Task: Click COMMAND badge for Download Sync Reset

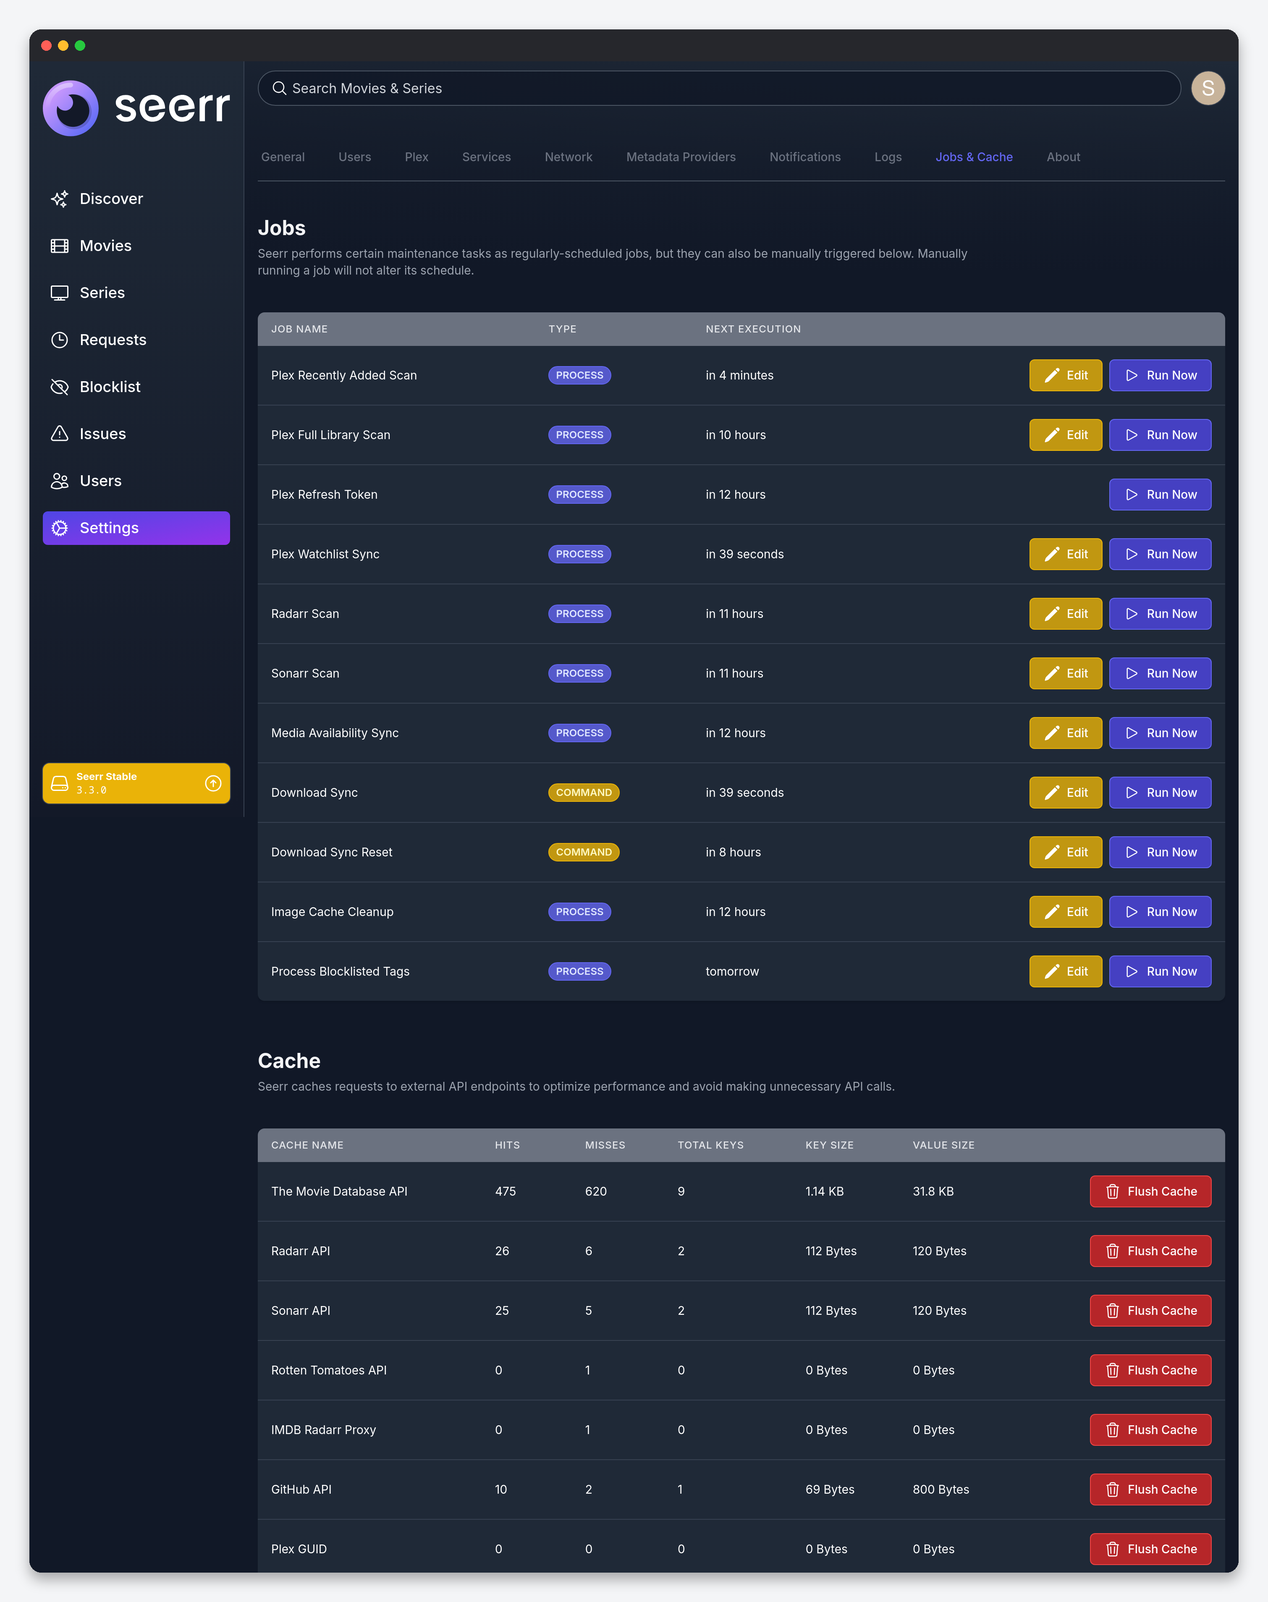Action: click(584, 852)
